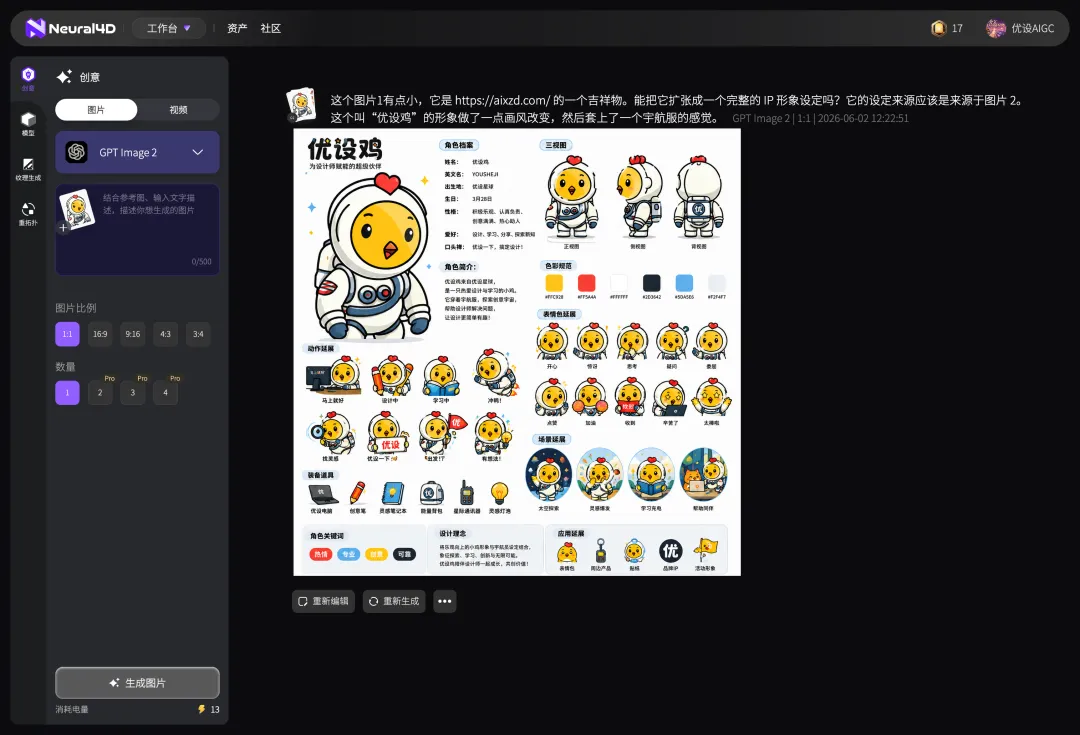Image resolution: width=1080 pixels, height=735 pixels.
Task: Click the lightning energy cost icon
Action: [x=202, y=709]
